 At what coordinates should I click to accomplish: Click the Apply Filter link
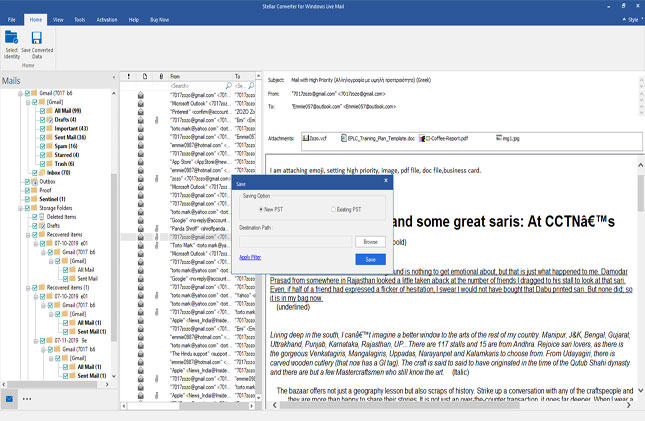(x=250, y=257)
